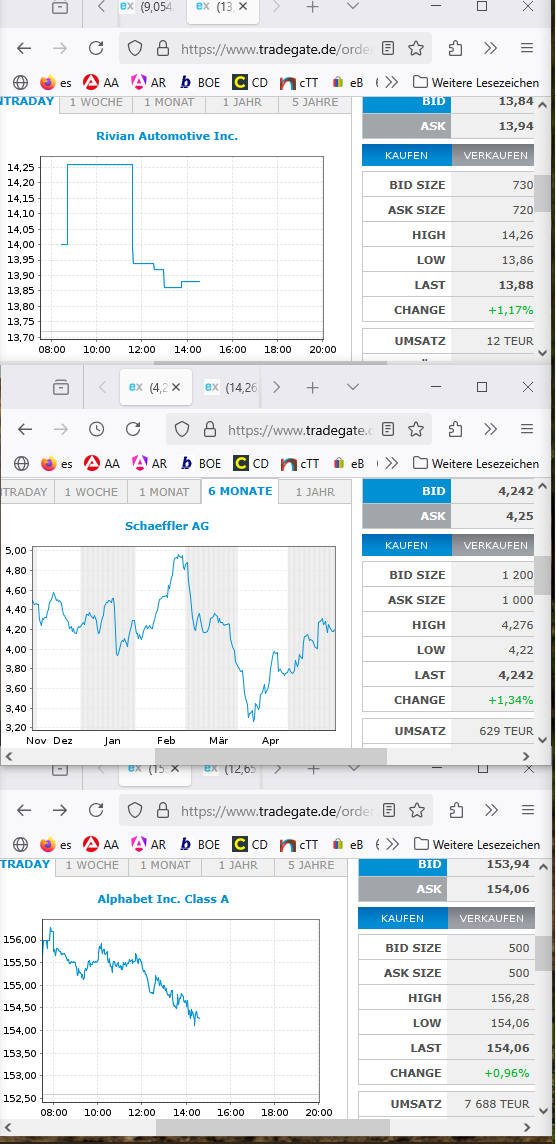This screenshot has height=1144, width=556.
Task: Switch to the (14,26 browser tab
Action: 230,387
